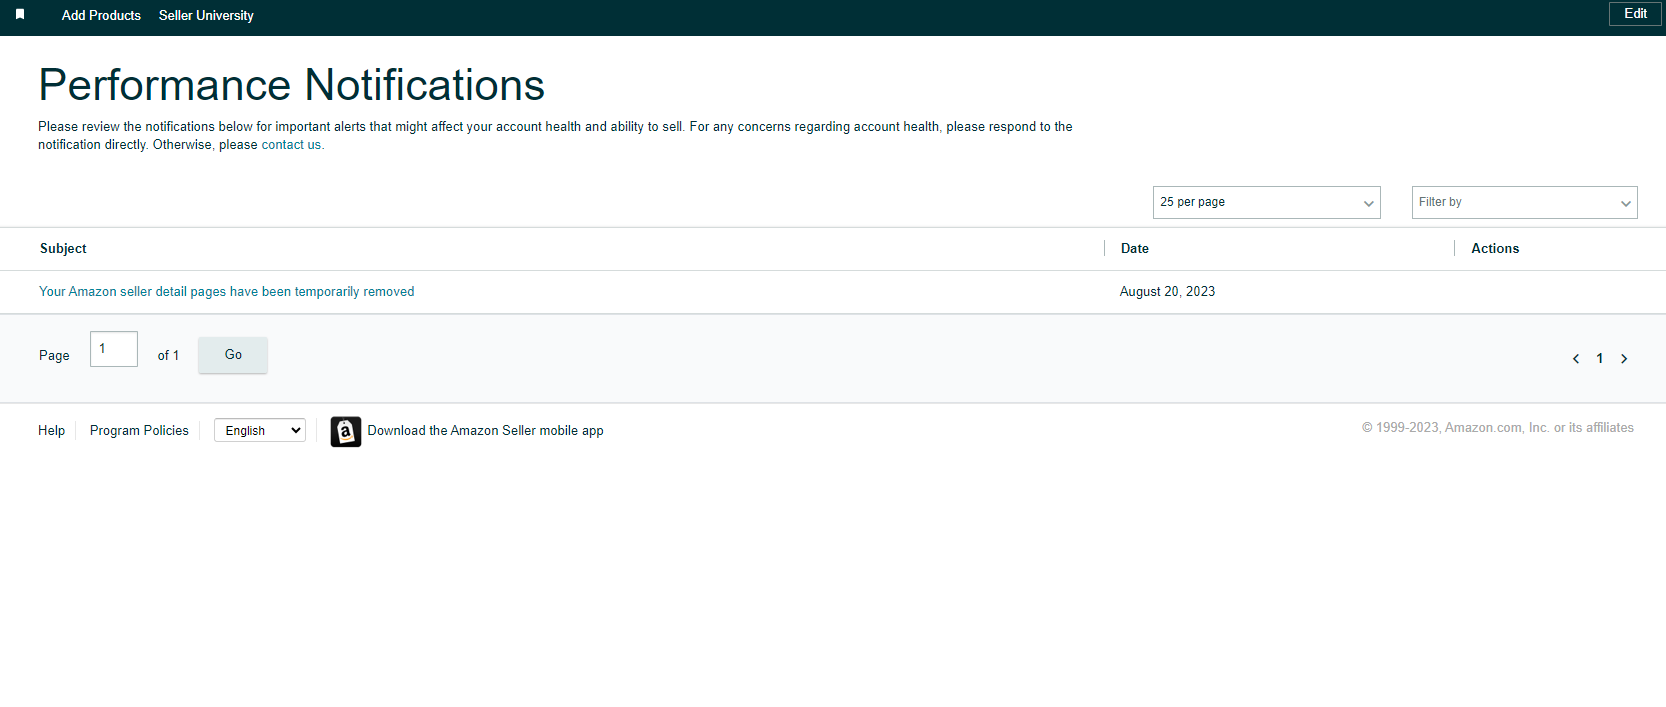Image resolution: width=1666 pixels, height=707 pixels.
Task: Open Seller University in top bar
Action: point(206,15)
